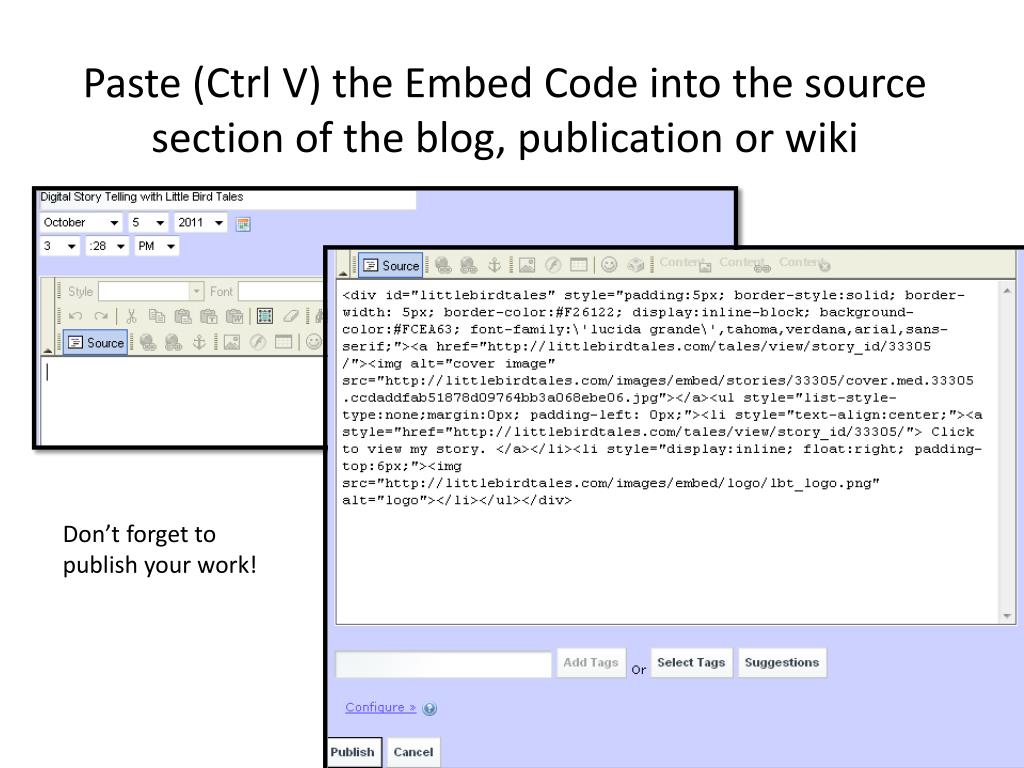Click Paste icon in back editor
This screenshot has width=1024, height=768.
coord(183,316)
